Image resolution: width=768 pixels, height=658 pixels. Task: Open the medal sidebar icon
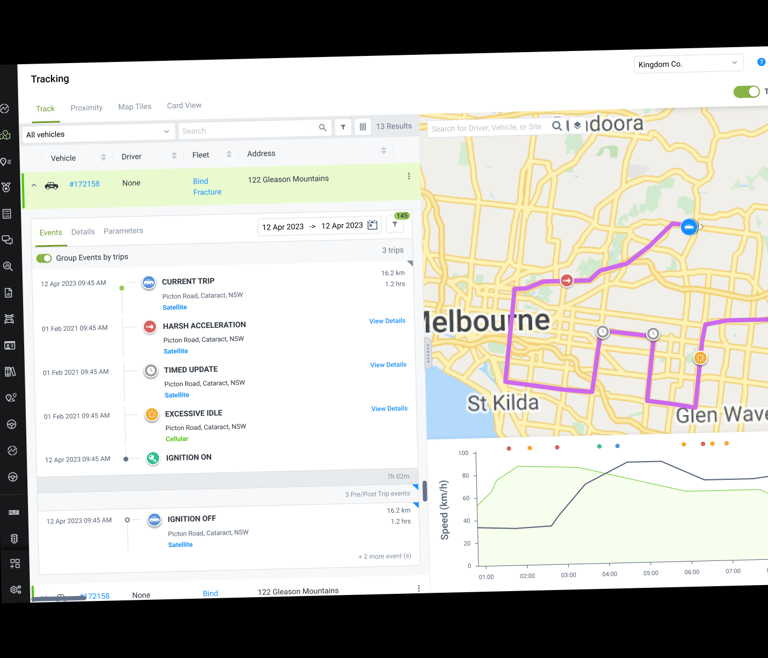6,187
